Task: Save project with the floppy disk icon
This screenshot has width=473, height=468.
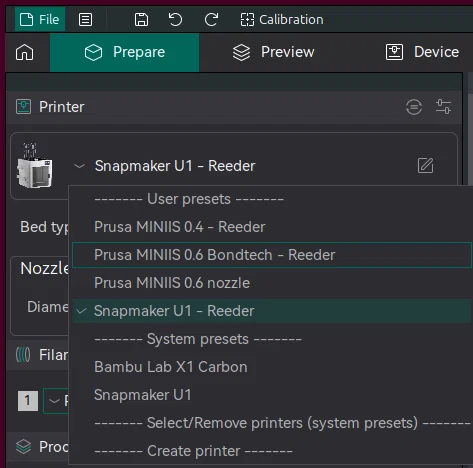Action: 141,20
